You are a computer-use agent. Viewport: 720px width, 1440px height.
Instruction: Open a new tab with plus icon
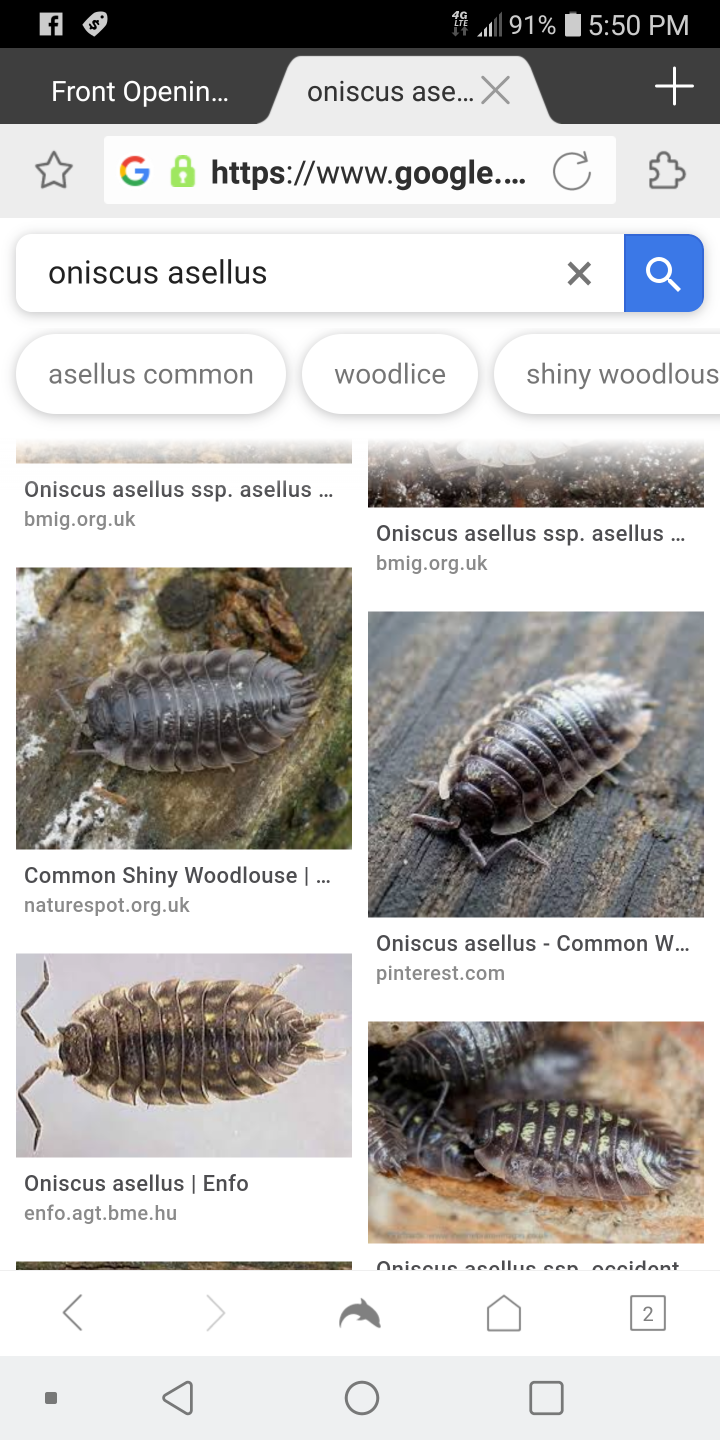[x=674, y=87]
